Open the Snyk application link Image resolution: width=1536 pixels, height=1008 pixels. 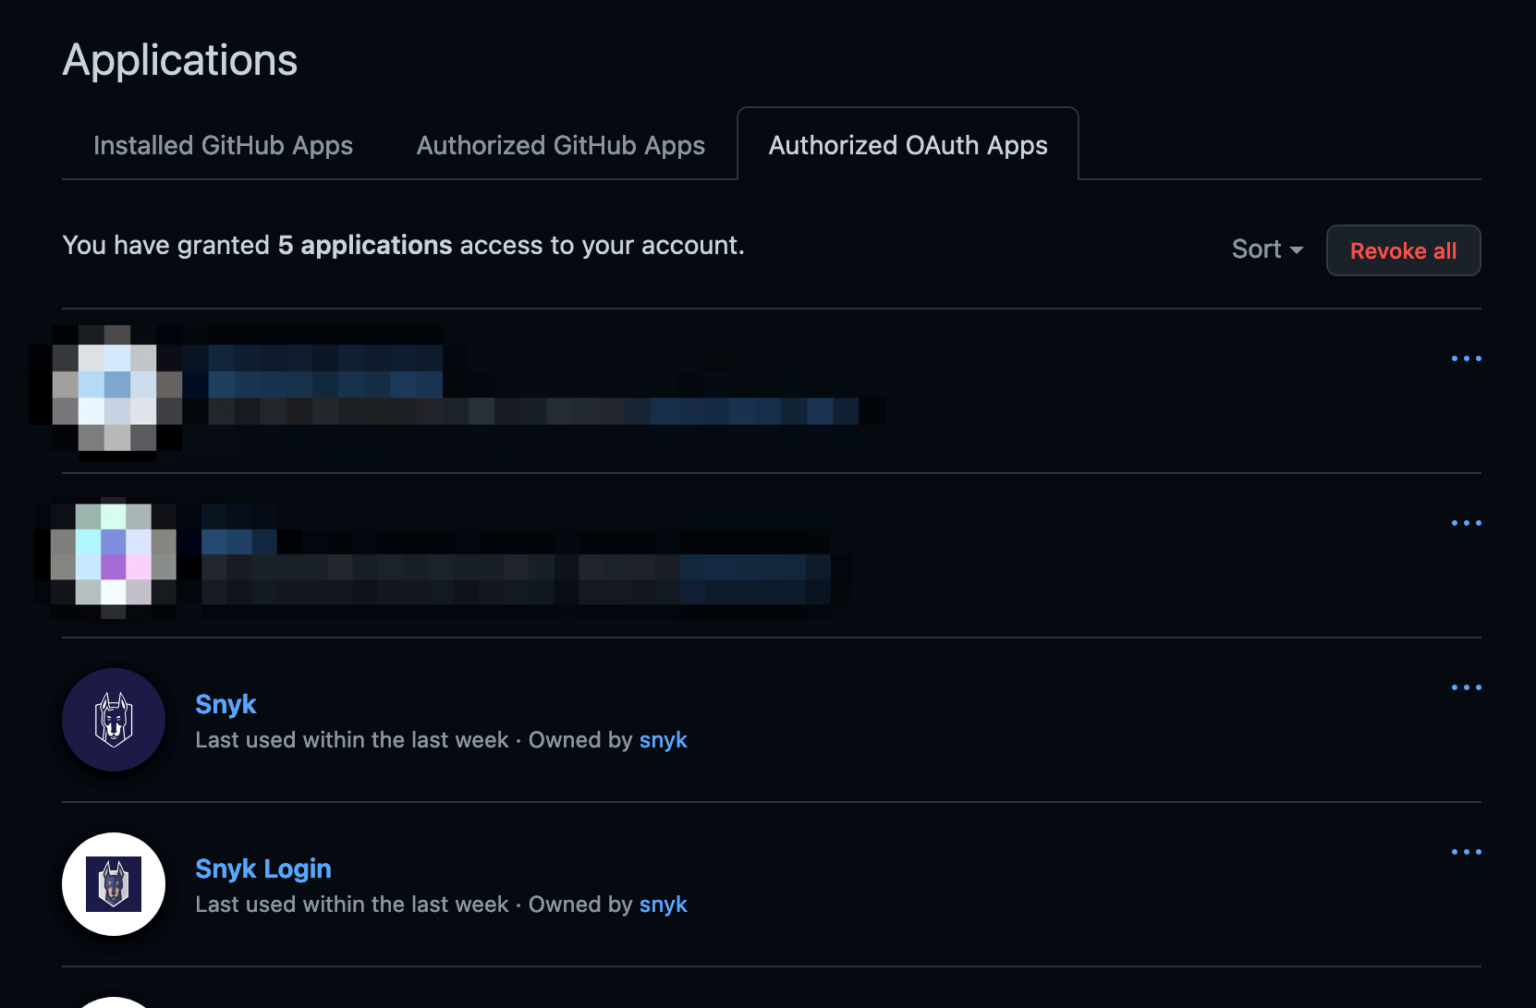tap(225, 704)
